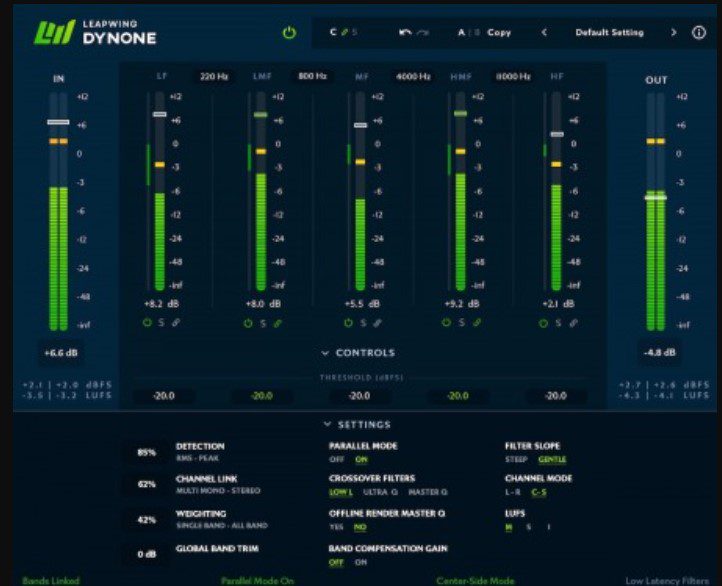Go to previous preset with left arrow
722x586 pixels.
(544, 32)
